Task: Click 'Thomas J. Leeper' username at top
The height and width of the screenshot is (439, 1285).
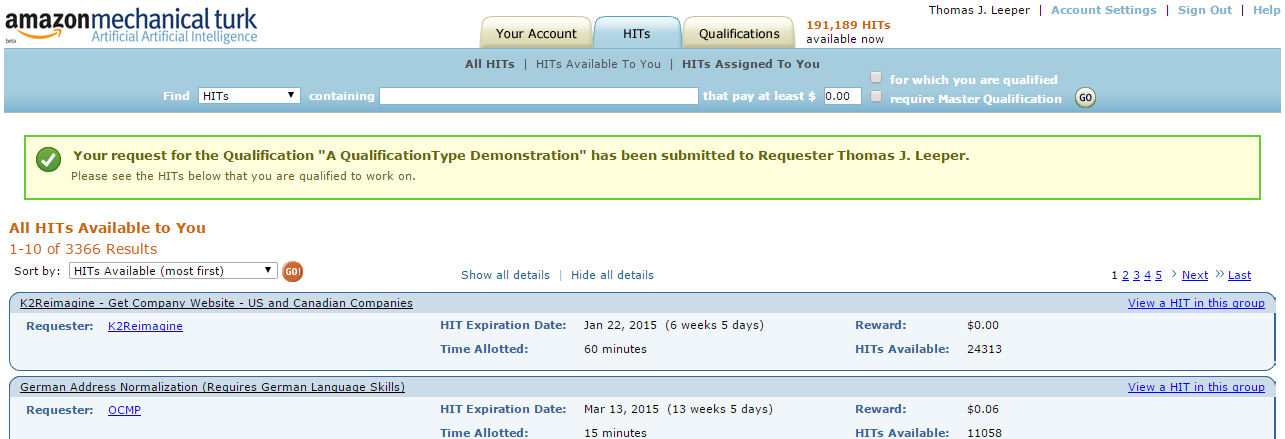Action: 979,10
